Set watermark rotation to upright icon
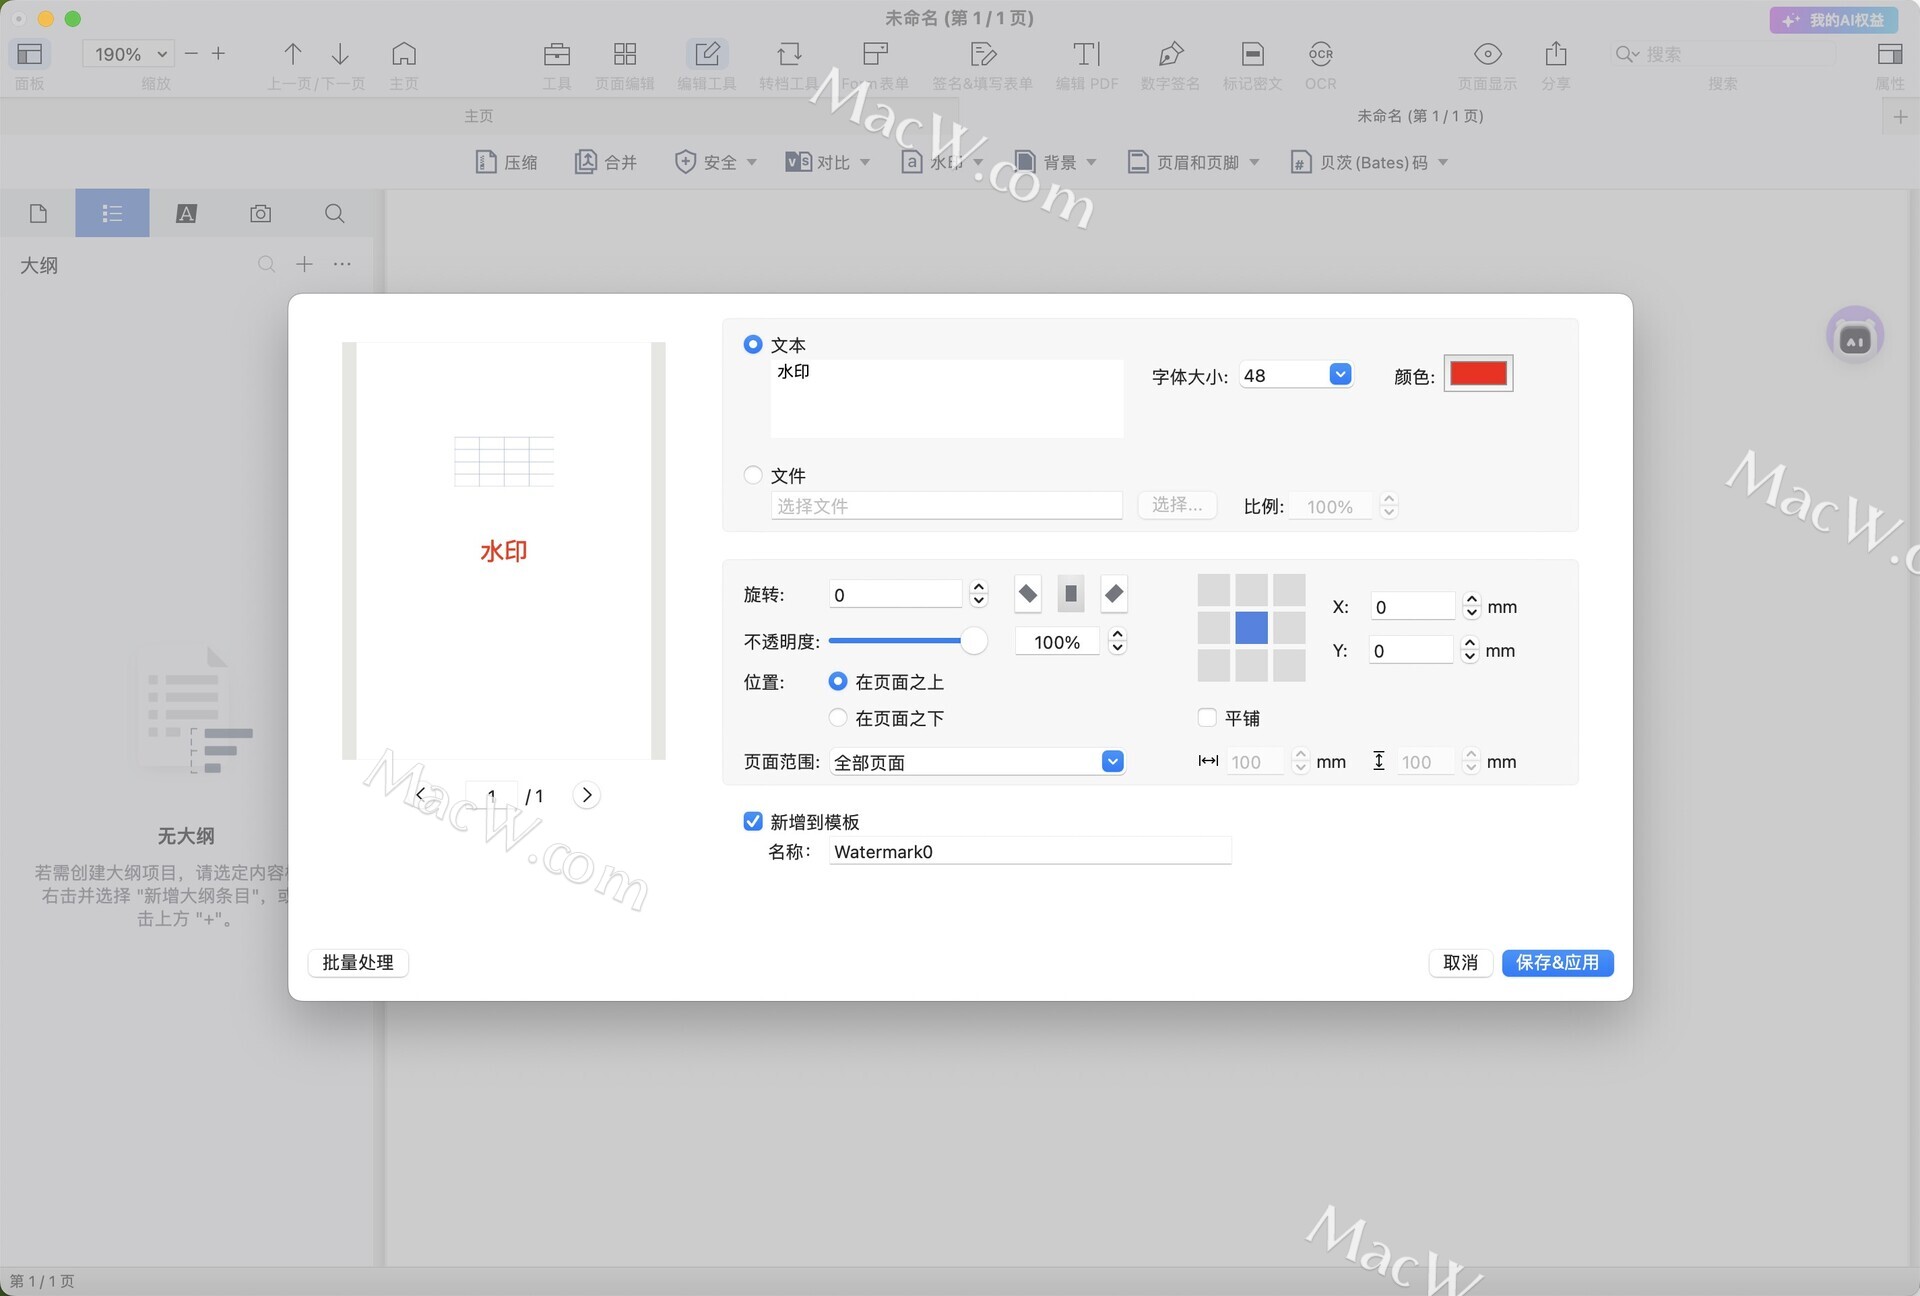 (1070, 594)
